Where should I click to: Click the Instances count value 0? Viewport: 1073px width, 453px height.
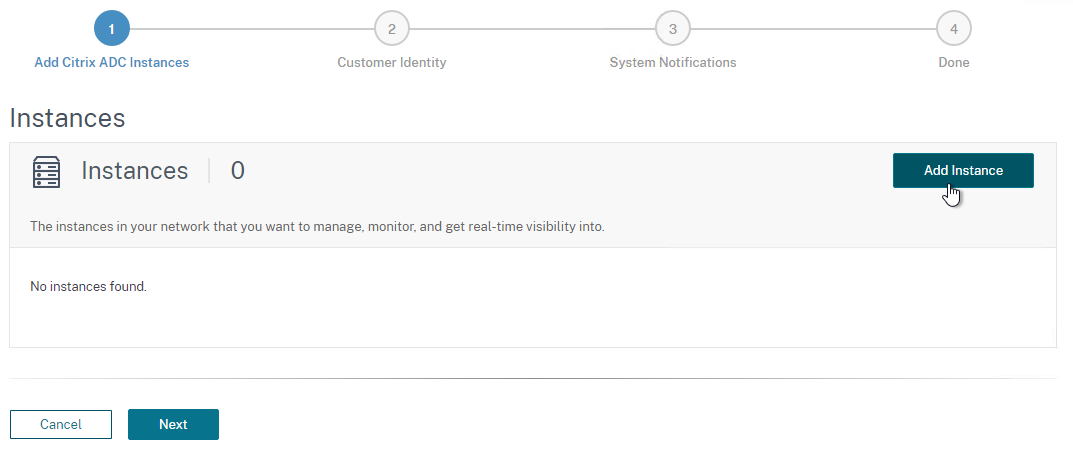pyautogui.click(x=237, y=170)
